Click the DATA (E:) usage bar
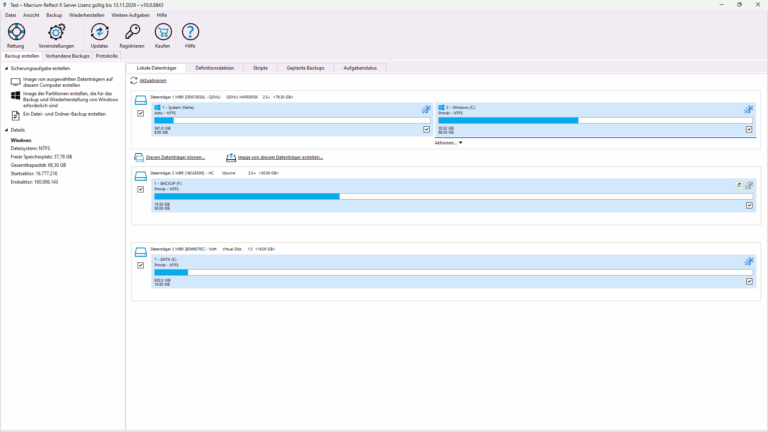The image size is (768, 432). click(x=454, y=272)
